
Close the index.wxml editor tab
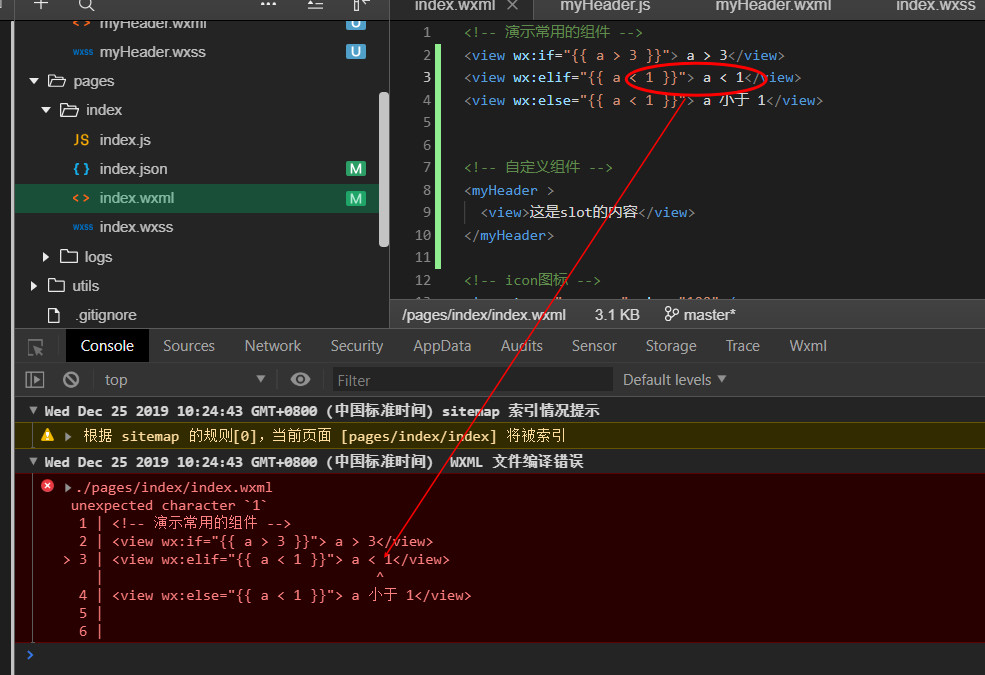513,6
